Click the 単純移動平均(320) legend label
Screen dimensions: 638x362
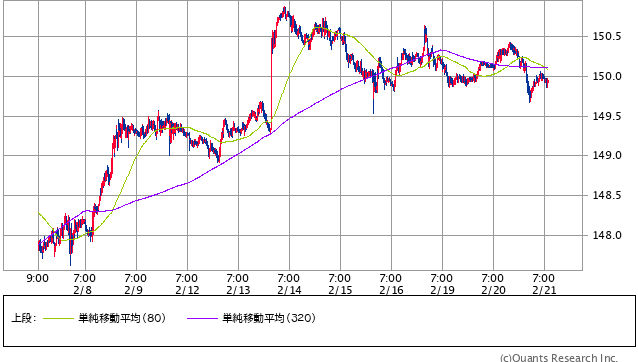coord(269,318)
